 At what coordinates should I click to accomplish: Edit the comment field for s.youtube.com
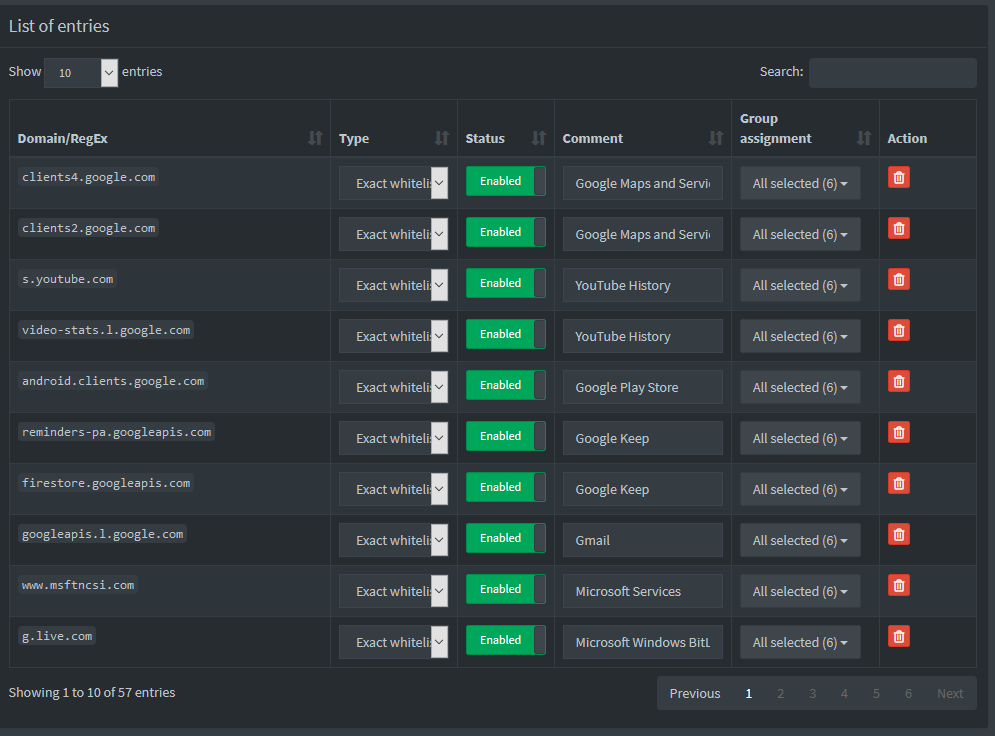642,285
